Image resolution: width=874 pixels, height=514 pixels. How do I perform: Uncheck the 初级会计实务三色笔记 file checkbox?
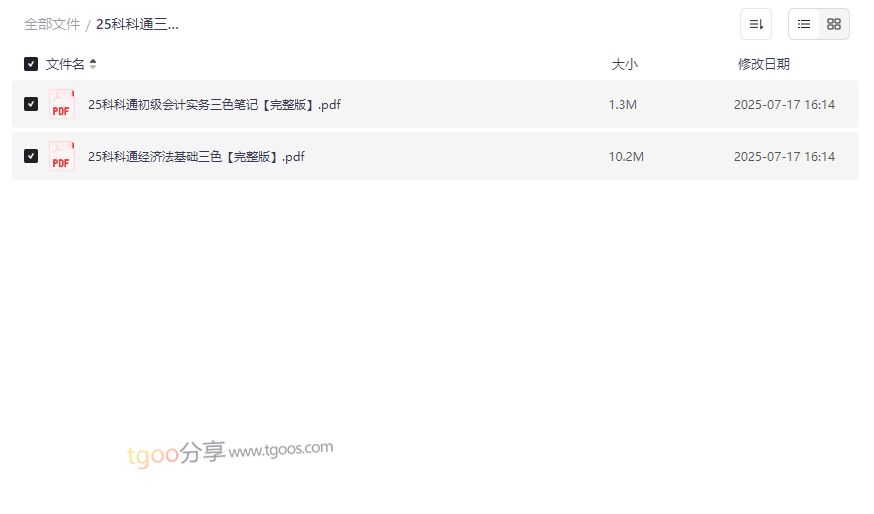31,104
